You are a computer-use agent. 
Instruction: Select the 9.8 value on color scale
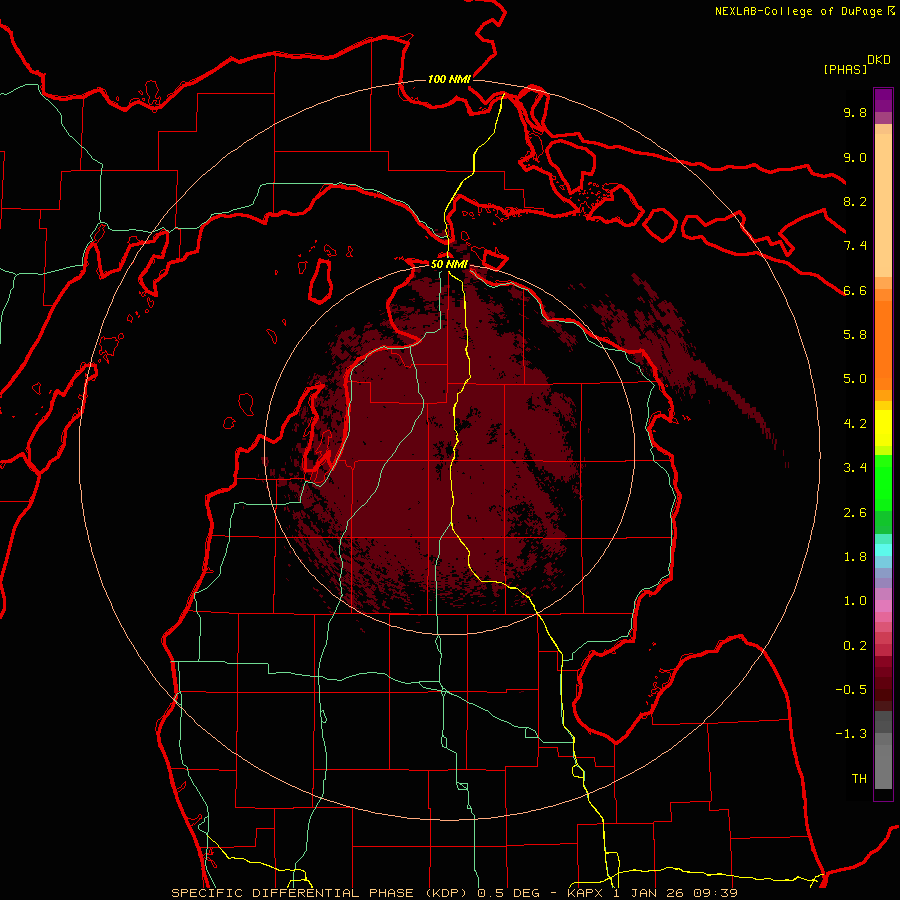click(855, 112)
